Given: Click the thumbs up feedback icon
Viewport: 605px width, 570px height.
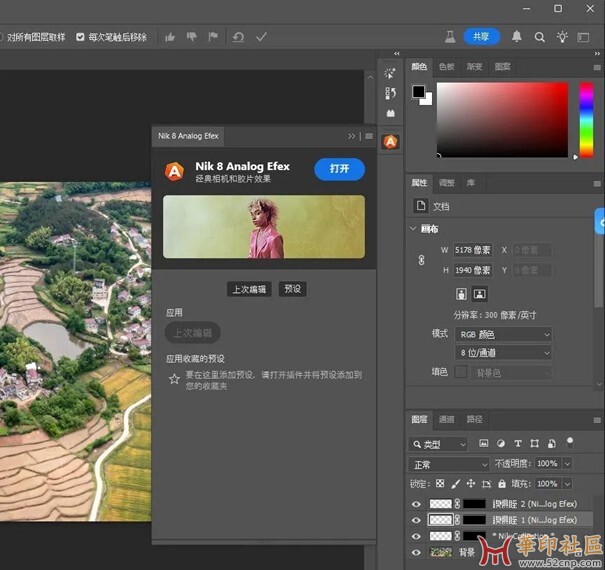Looking at the screenshot, I should 170,37.
